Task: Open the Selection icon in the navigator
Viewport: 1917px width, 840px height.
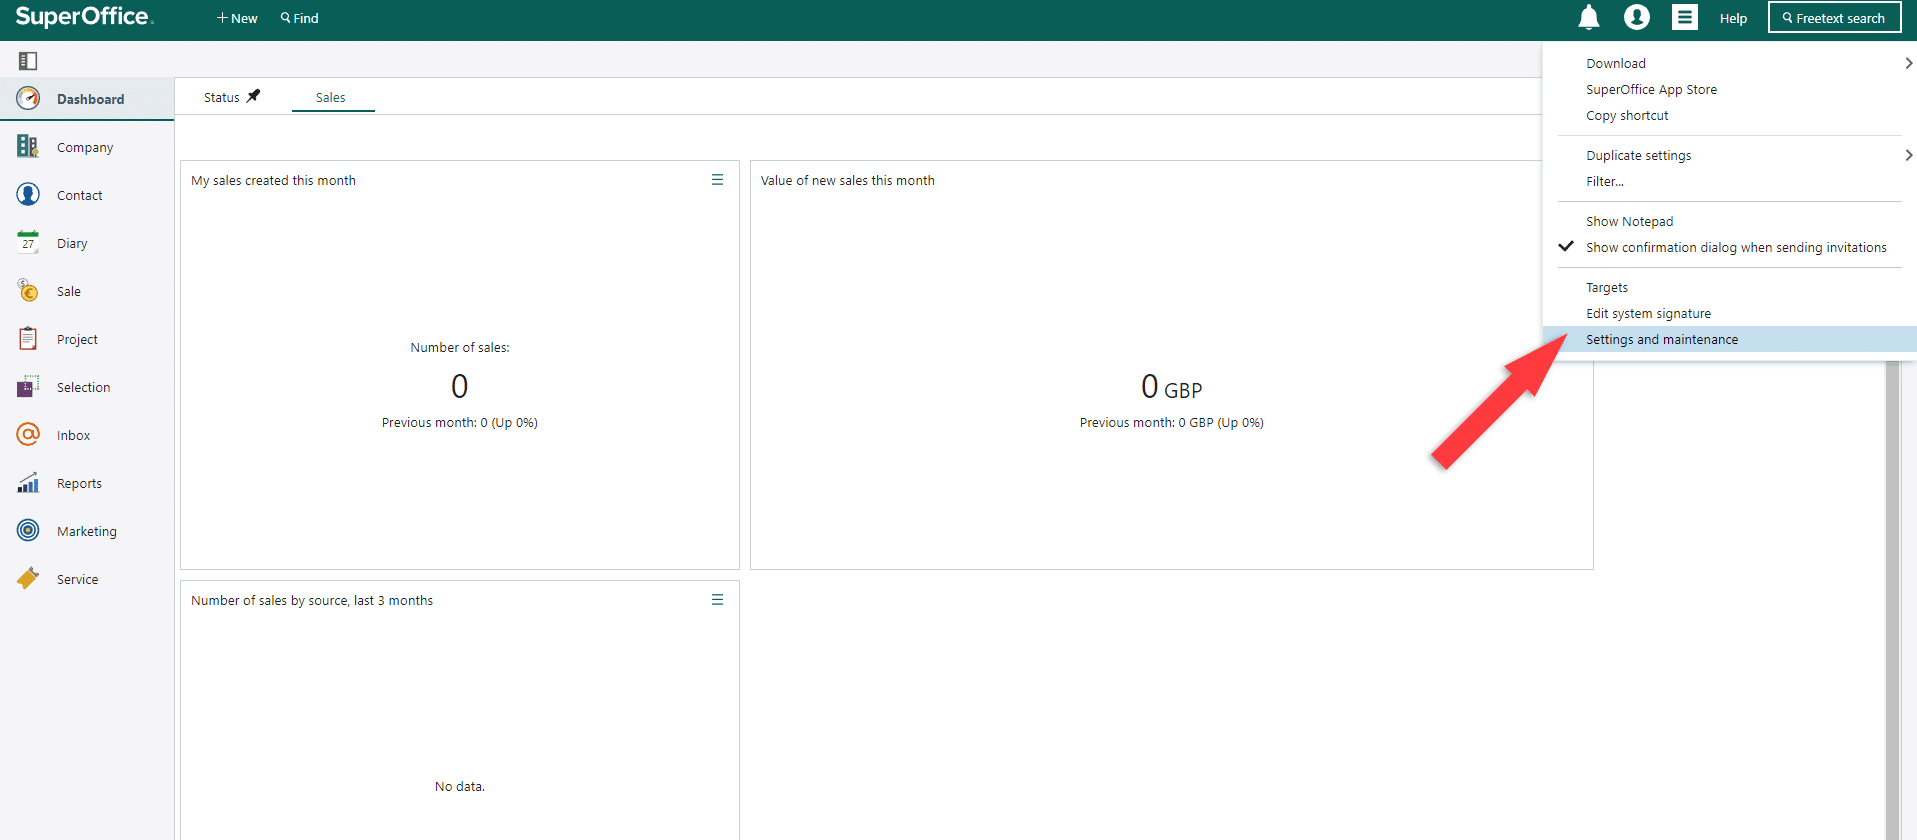Action: tap(28, 387)
